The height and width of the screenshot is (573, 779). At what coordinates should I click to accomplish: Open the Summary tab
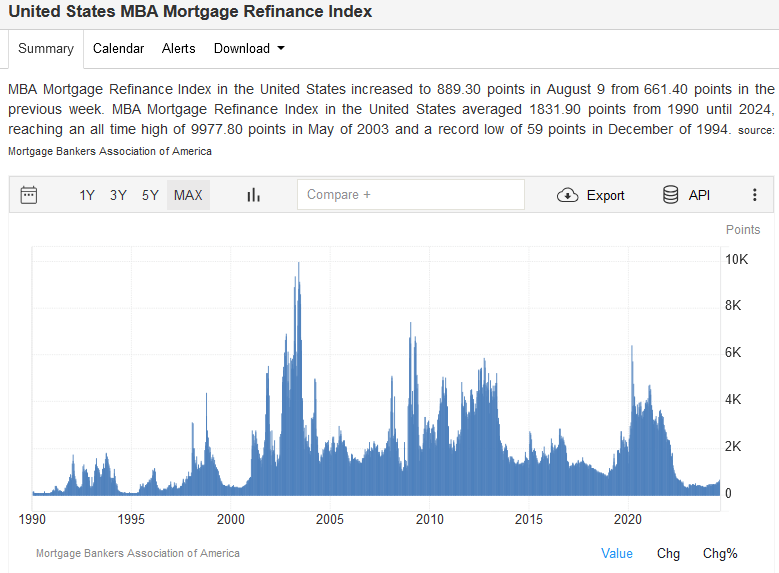click(x=46, y=48)
